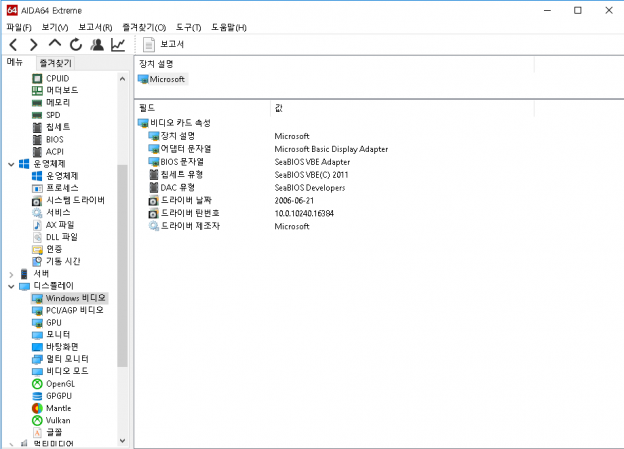Select the Mantle colored circle icon
Screen dimensions: 624x449
pos(37,408)
